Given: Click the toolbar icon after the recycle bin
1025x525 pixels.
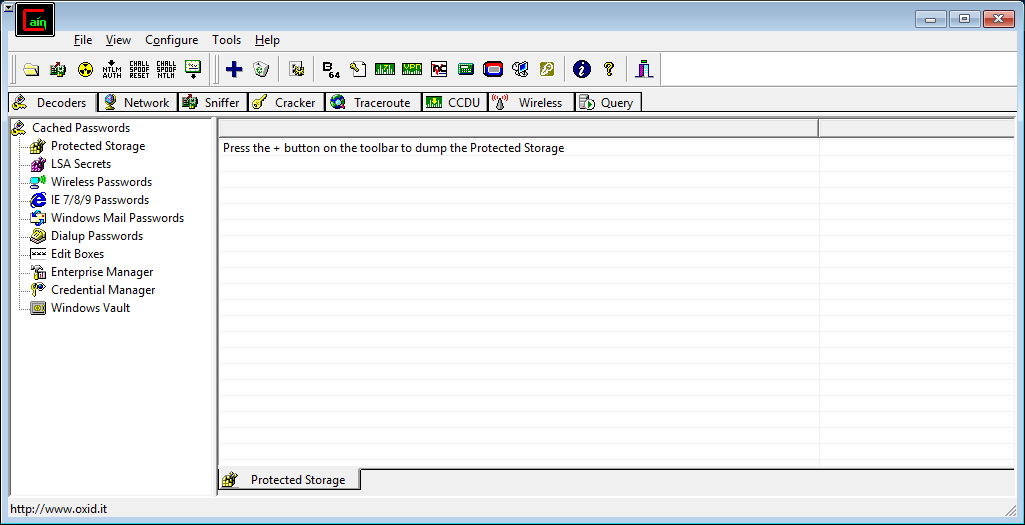Looking at the screenshot, I should click(297, 69).
